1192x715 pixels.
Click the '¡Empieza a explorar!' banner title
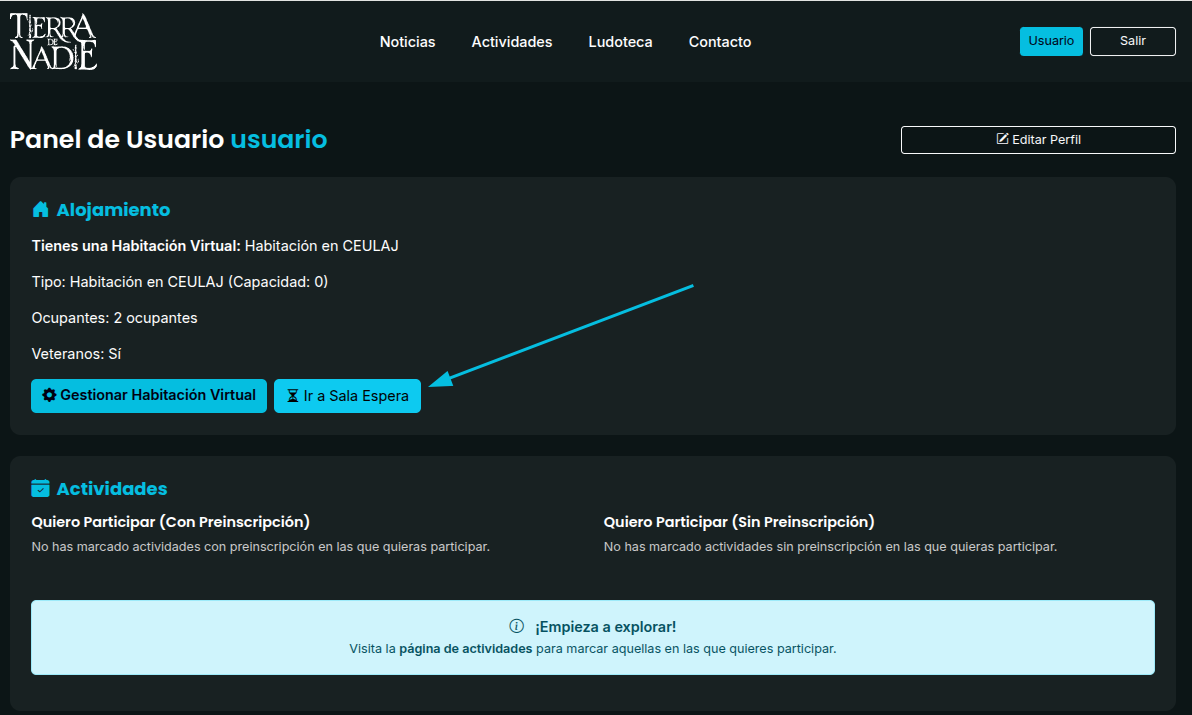605,627
